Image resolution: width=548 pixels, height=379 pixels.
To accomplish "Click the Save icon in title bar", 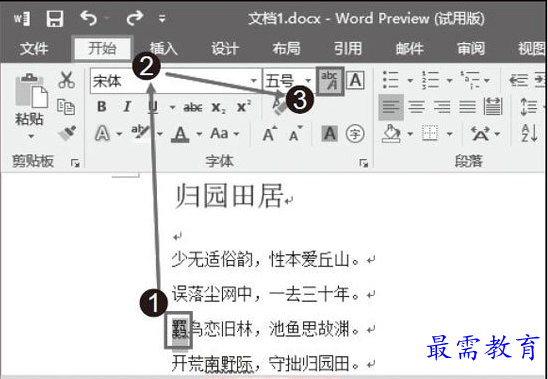I will pyautogui.click(x=55, y=18).
